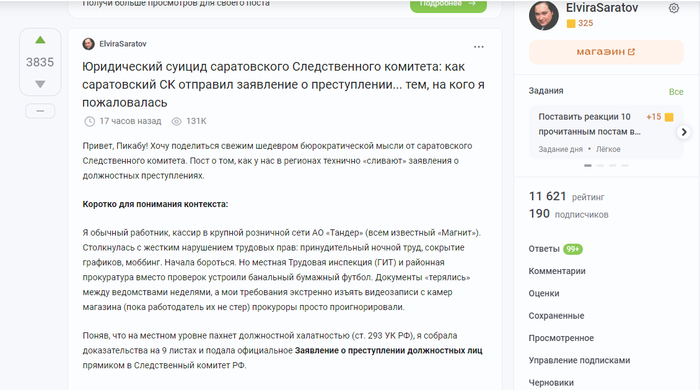Click the post rating number 3835

point(40,62)
